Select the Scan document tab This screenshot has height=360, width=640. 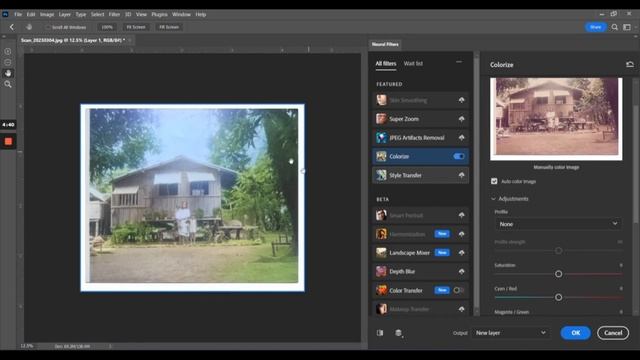(73, 40)
